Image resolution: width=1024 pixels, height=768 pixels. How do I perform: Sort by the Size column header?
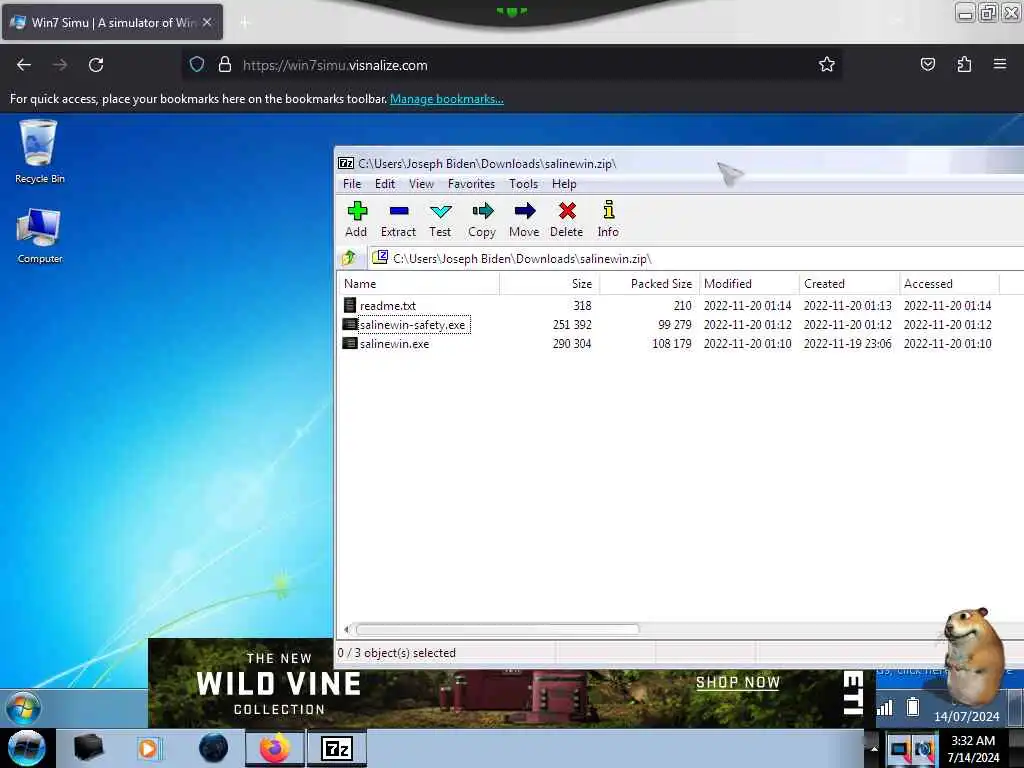point(549,283)
